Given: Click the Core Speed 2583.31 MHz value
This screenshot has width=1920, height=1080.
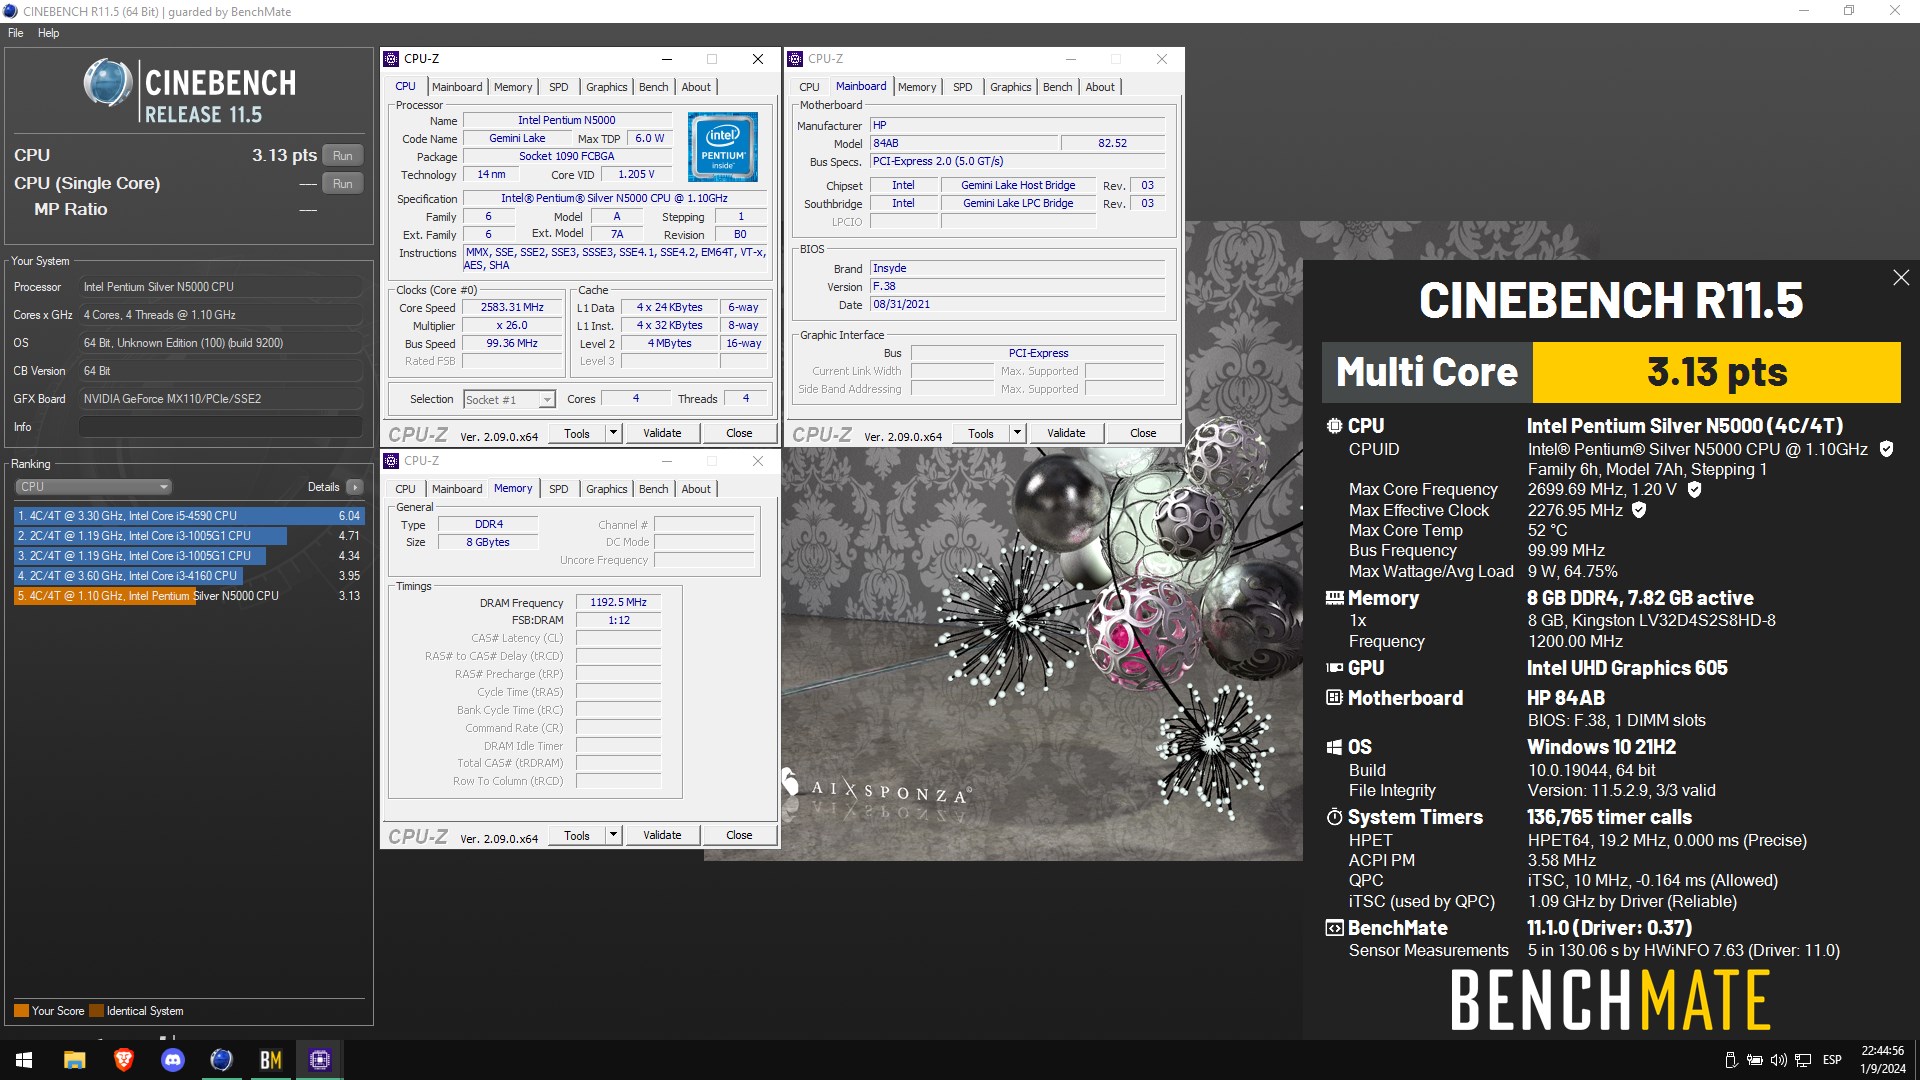Looking at the screenshot, I should [512, 308].
